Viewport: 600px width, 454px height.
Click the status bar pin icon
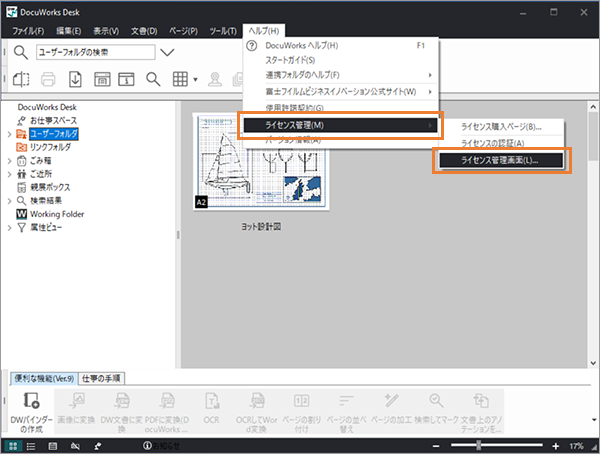(x=98, y=446)
